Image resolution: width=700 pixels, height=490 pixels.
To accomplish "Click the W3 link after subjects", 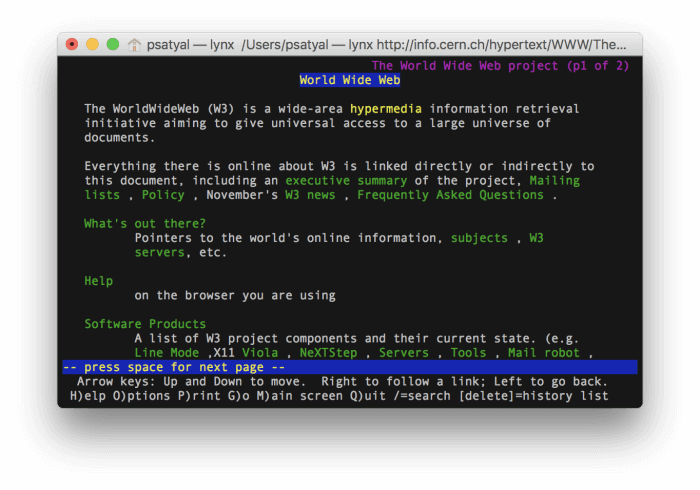I will tap(537, 238).
